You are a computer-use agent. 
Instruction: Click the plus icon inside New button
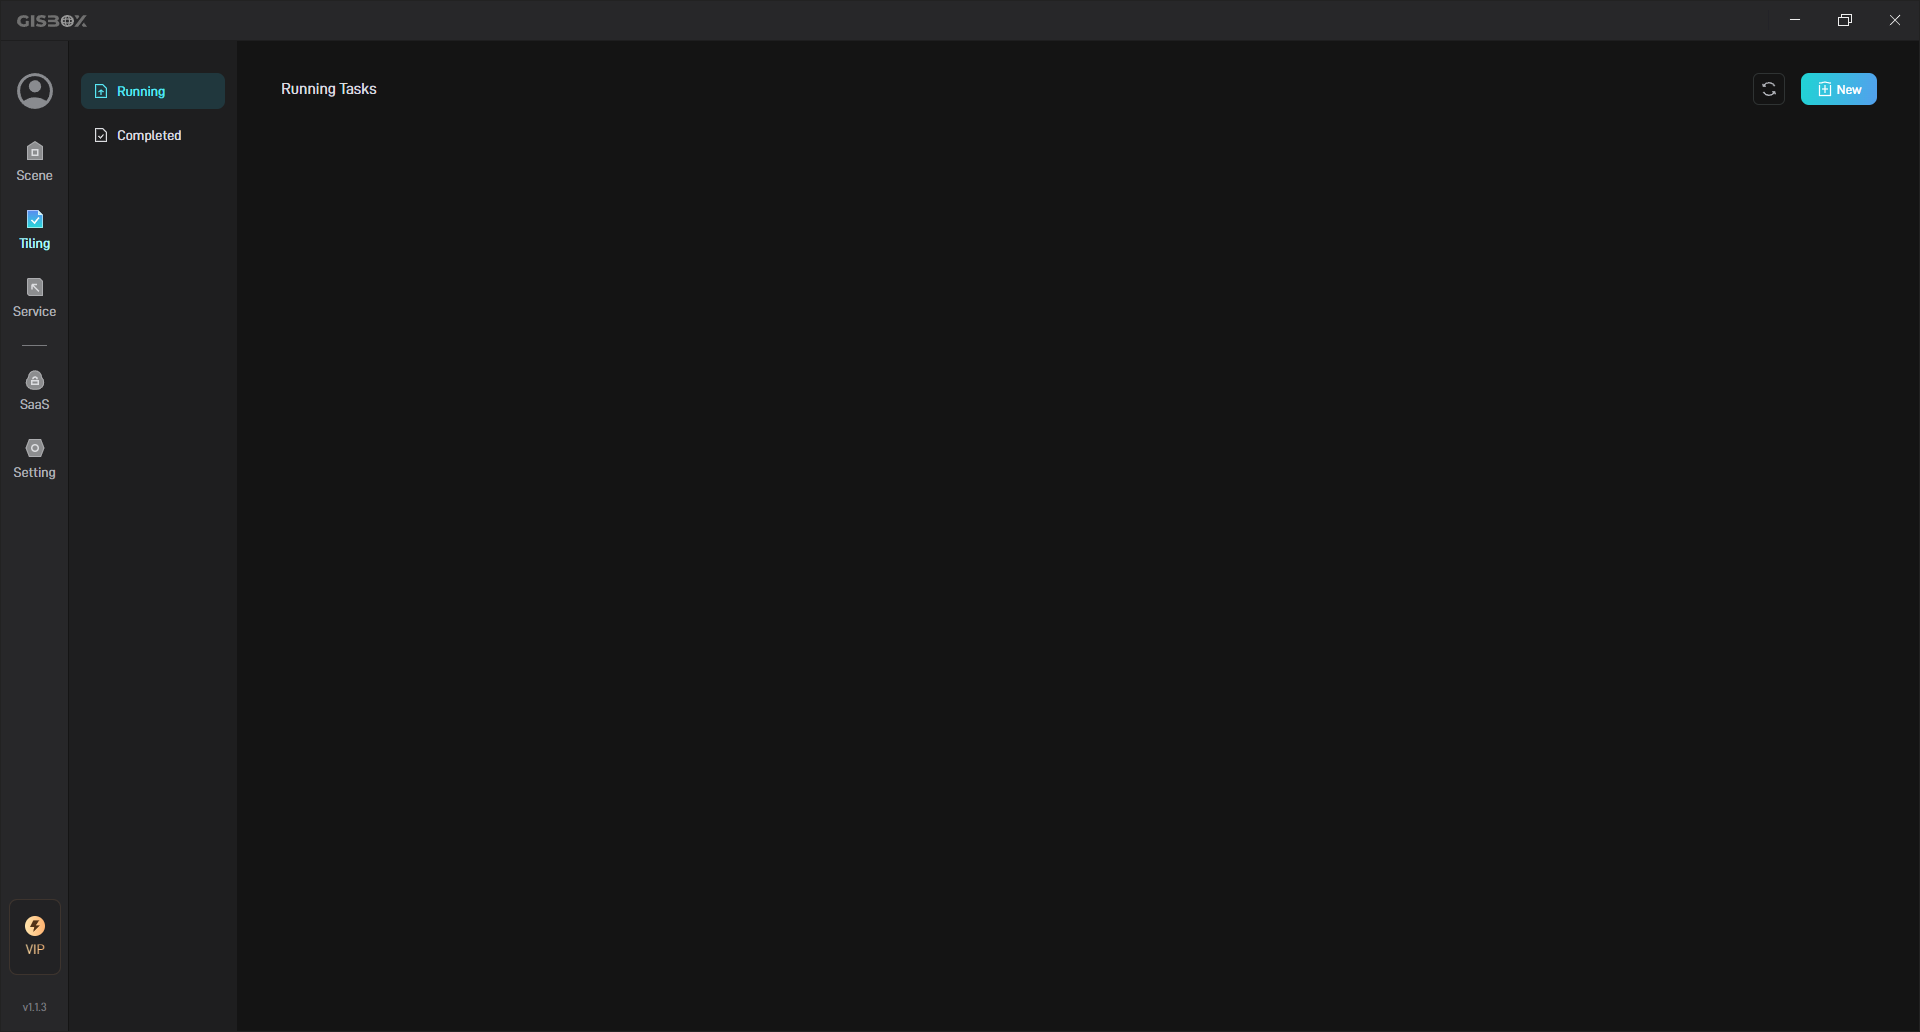pyautogui.click(x=1825, y=89)
